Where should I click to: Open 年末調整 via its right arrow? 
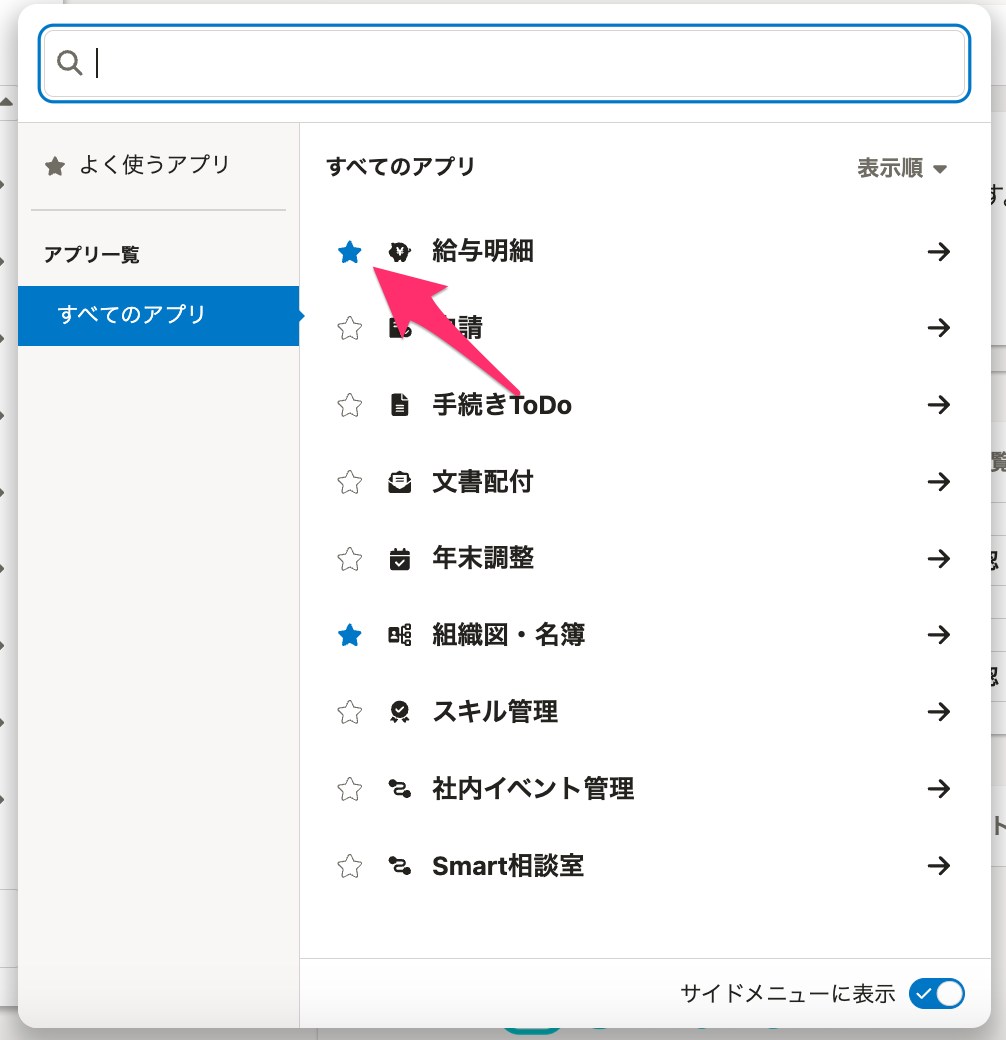[x=938, y=559]
